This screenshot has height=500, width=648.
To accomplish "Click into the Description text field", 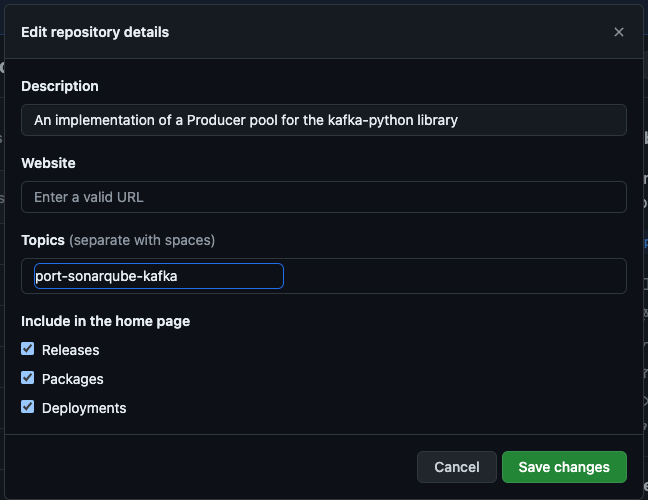I will coord(324,120).
